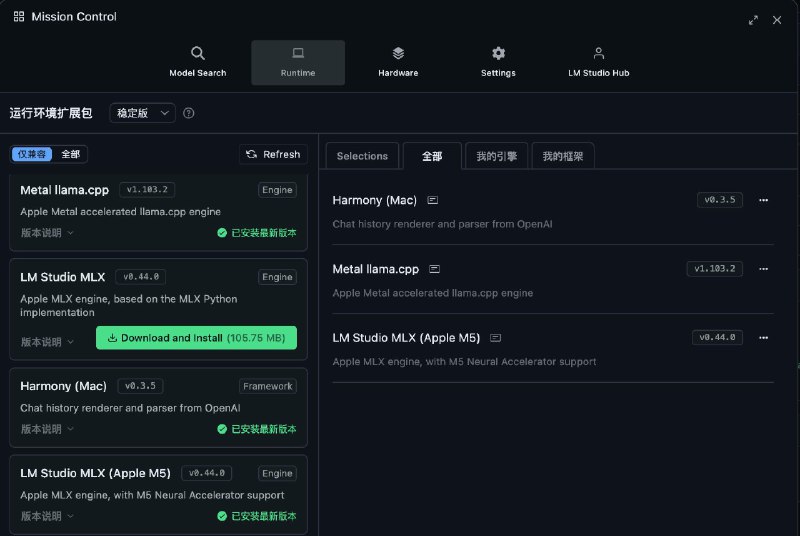Click release notes icon next to Metal llama.cpp

(437, 269)
